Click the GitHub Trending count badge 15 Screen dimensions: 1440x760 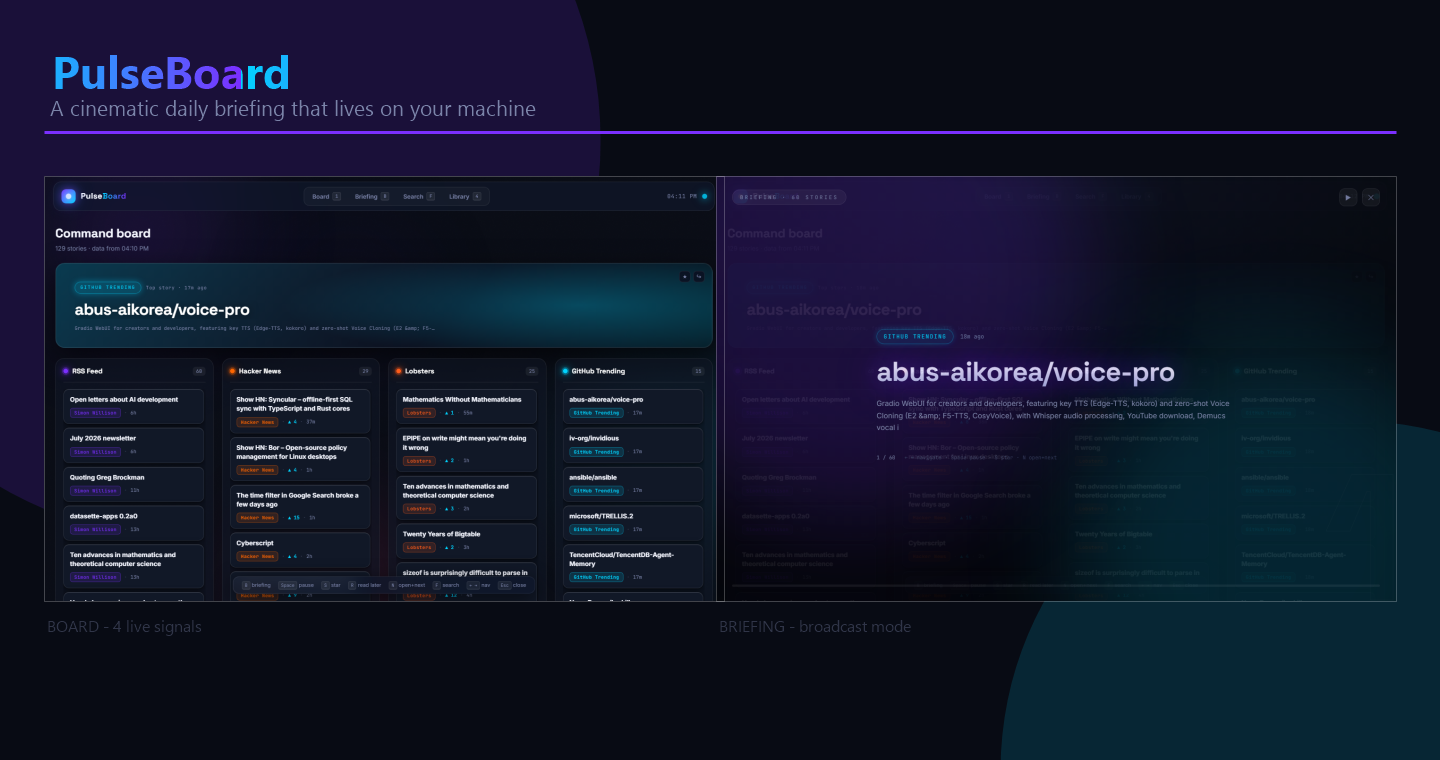pos(698,371)
